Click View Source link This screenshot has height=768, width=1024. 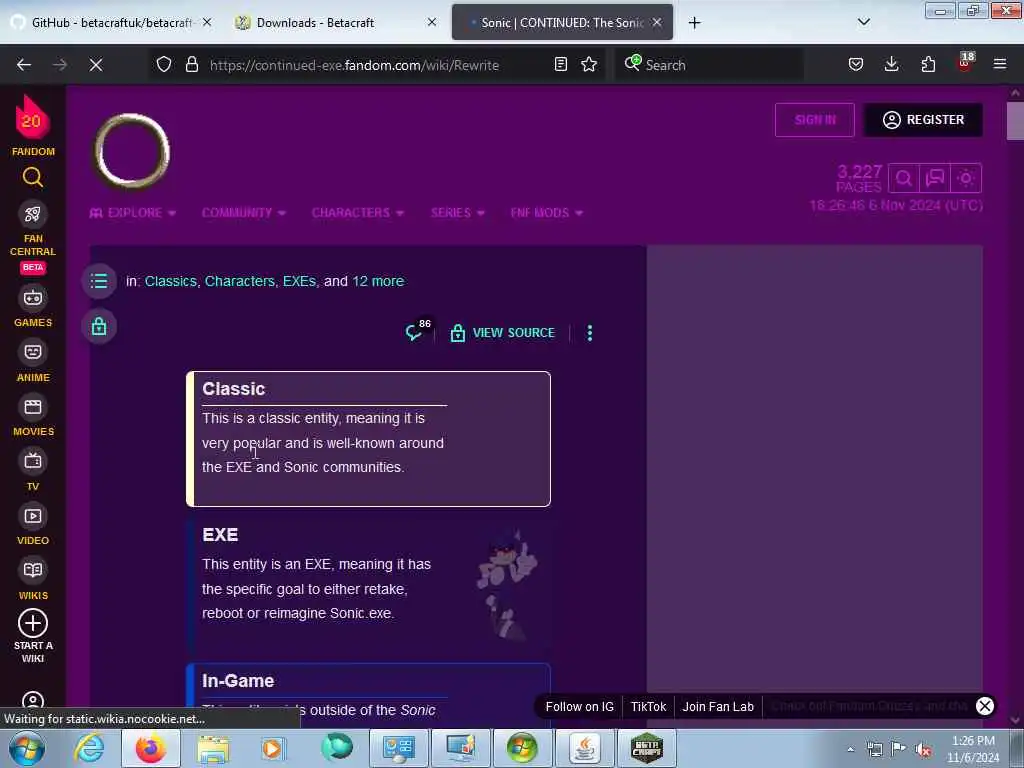503,333
